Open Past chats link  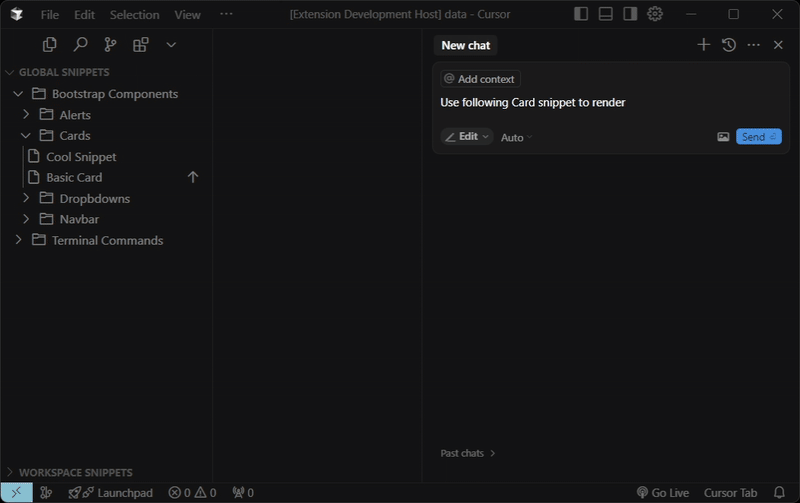468,453
